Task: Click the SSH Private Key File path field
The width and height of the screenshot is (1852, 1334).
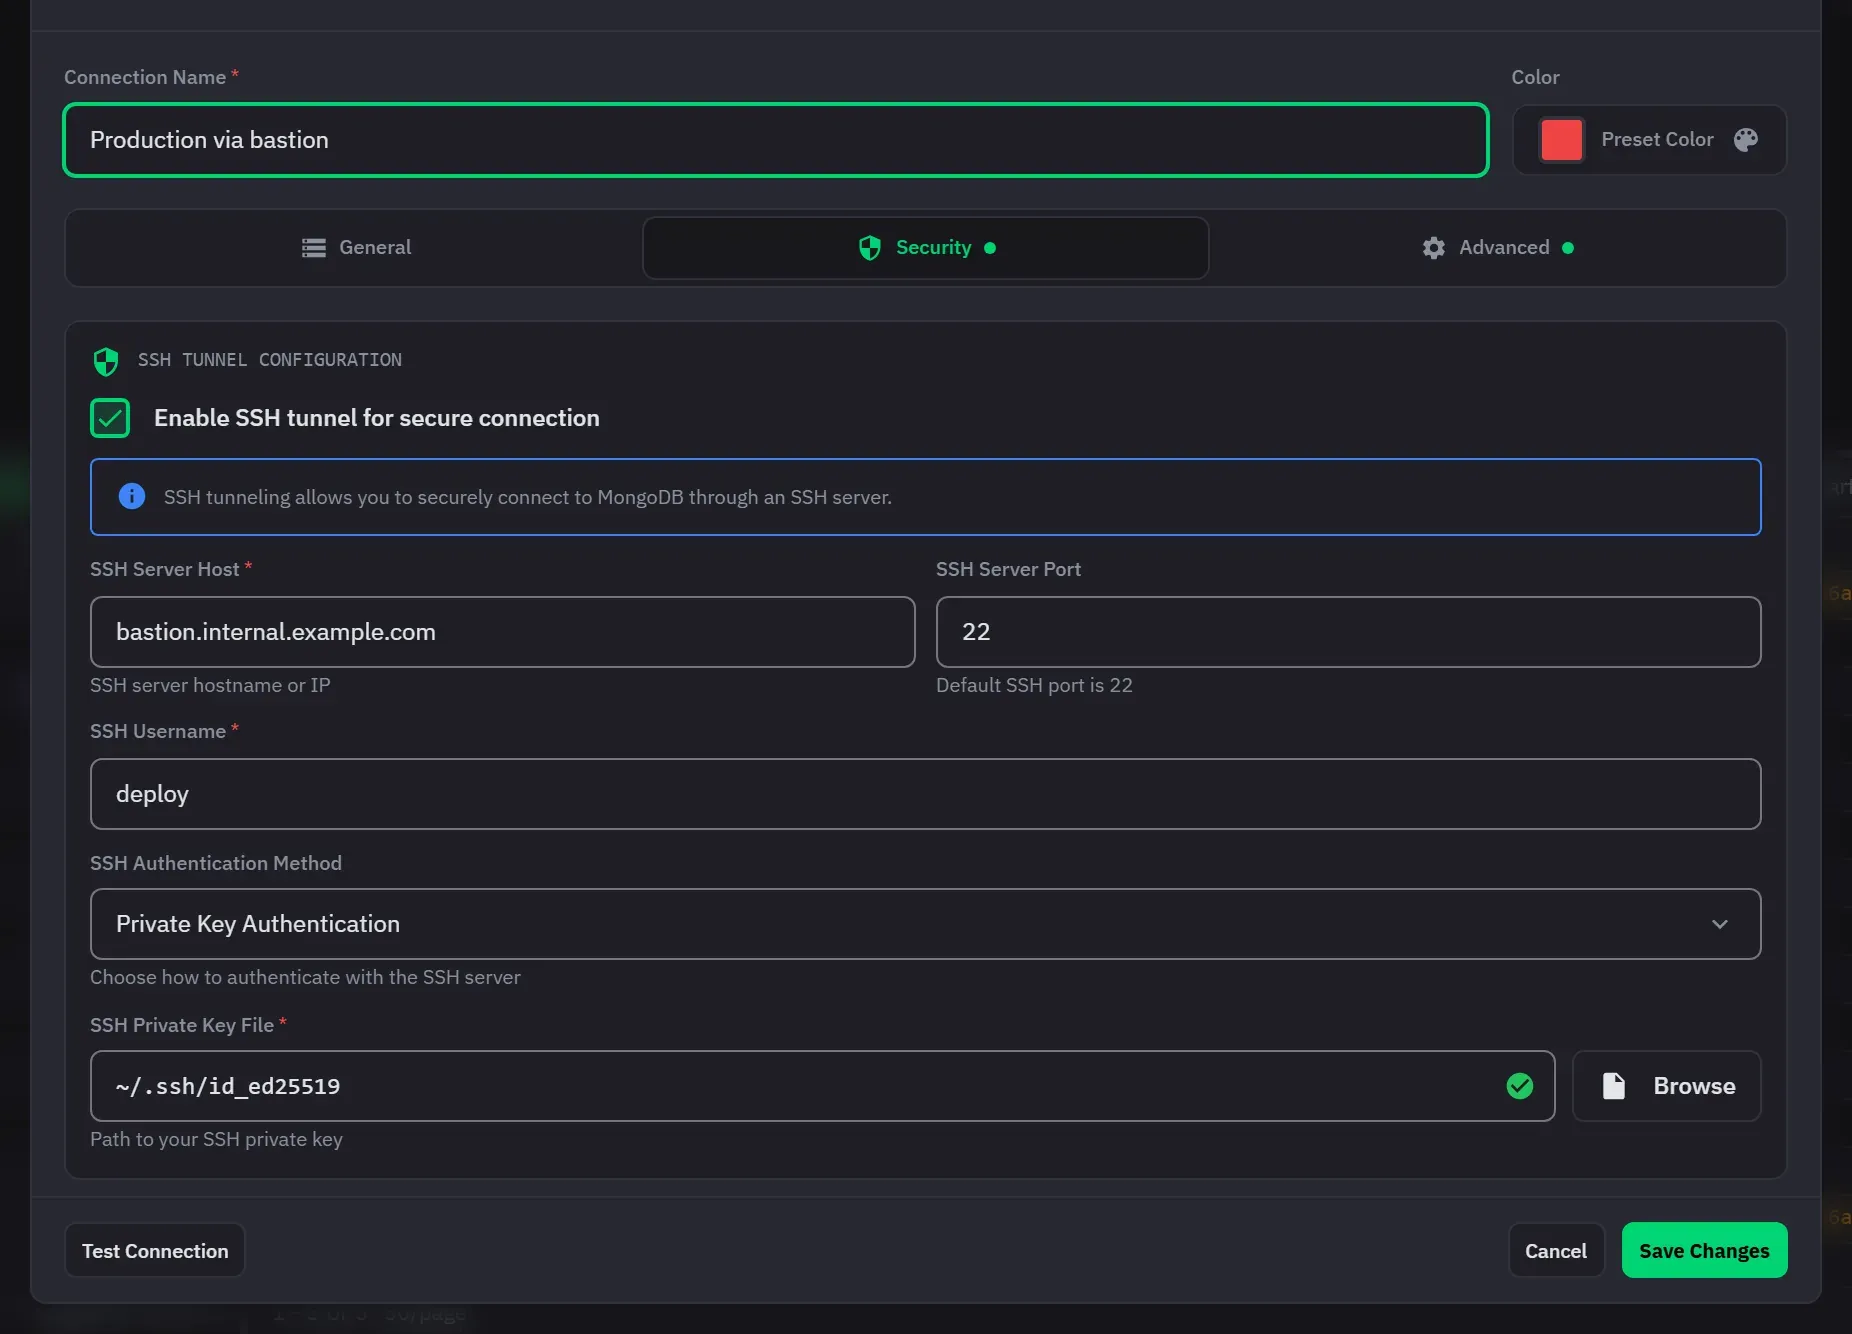Action: [x=823, y=1086]
